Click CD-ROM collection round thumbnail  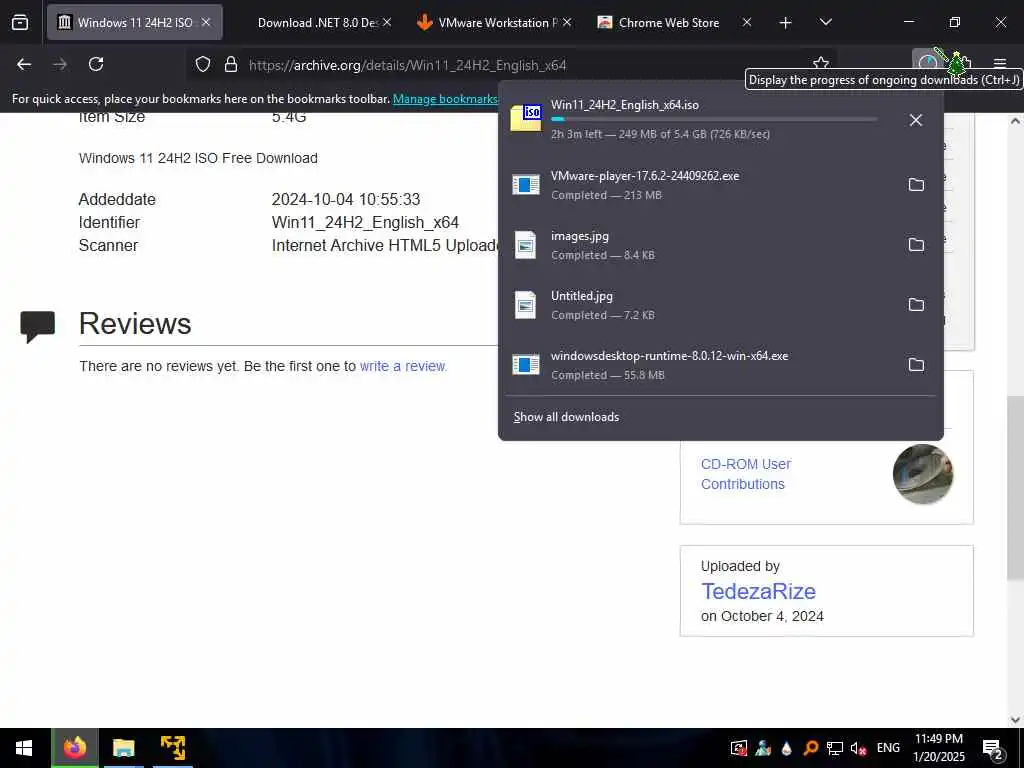pos(923,474)
